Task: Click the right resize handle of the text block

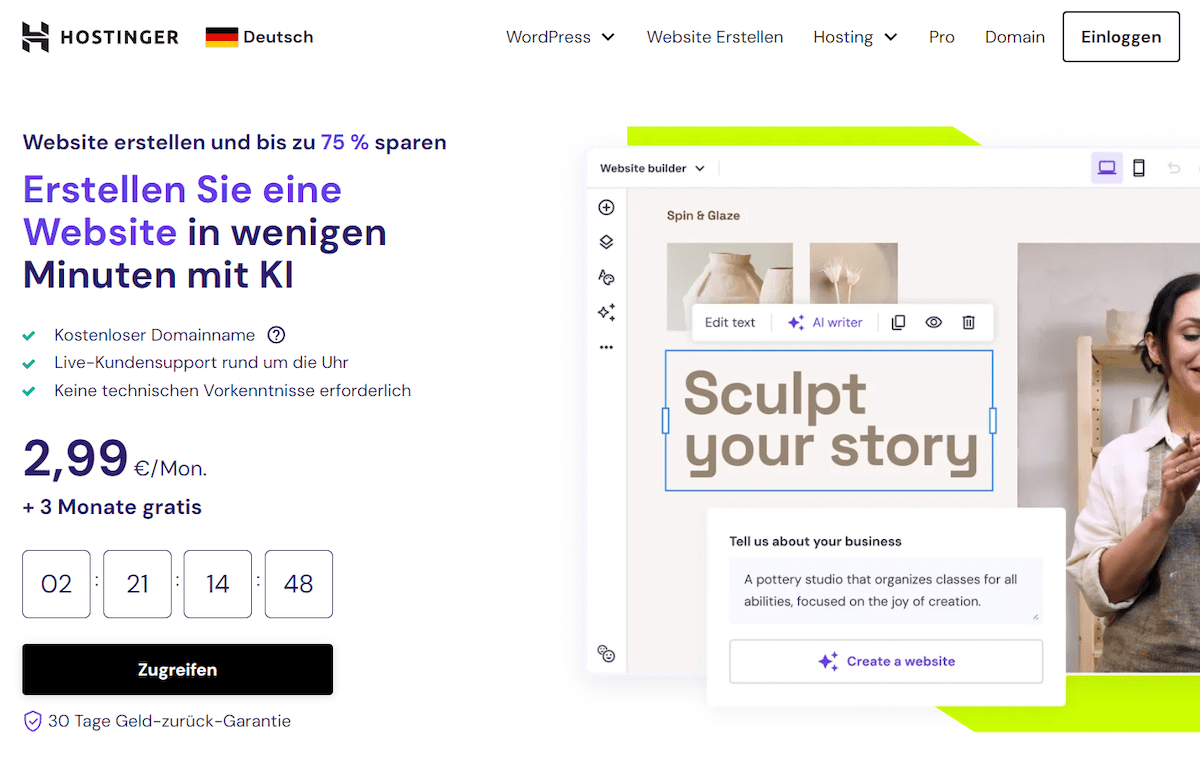Action: (x=993, y=421)
